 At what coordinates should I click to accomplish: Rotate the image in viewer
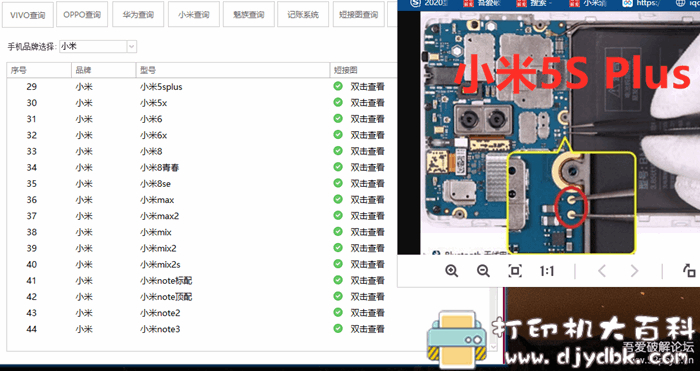(689, 271)
